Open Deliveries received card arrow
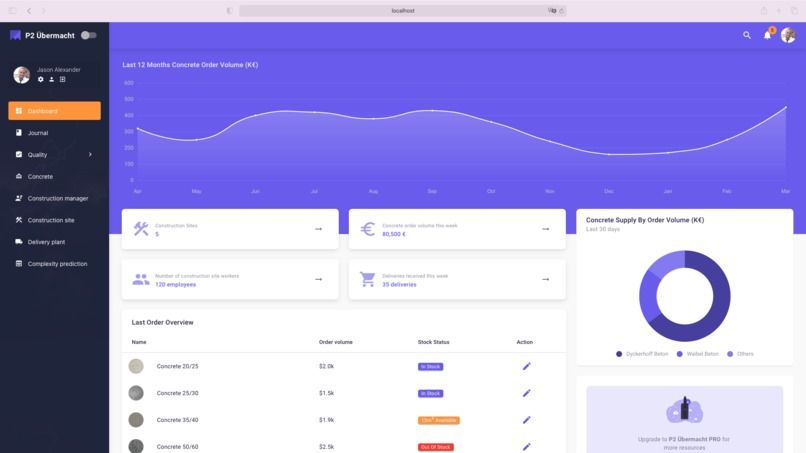Screen dimensions: 806x453 point(545,279)
